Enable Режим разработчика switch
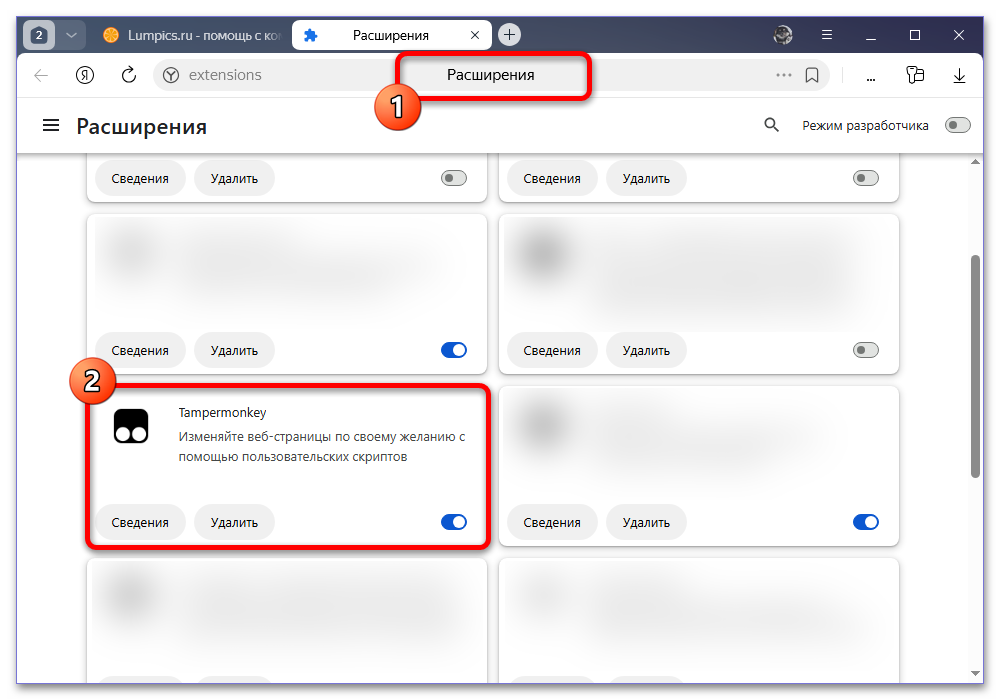The height and width of the screenshot is (700, 1000). pos(957,125)
